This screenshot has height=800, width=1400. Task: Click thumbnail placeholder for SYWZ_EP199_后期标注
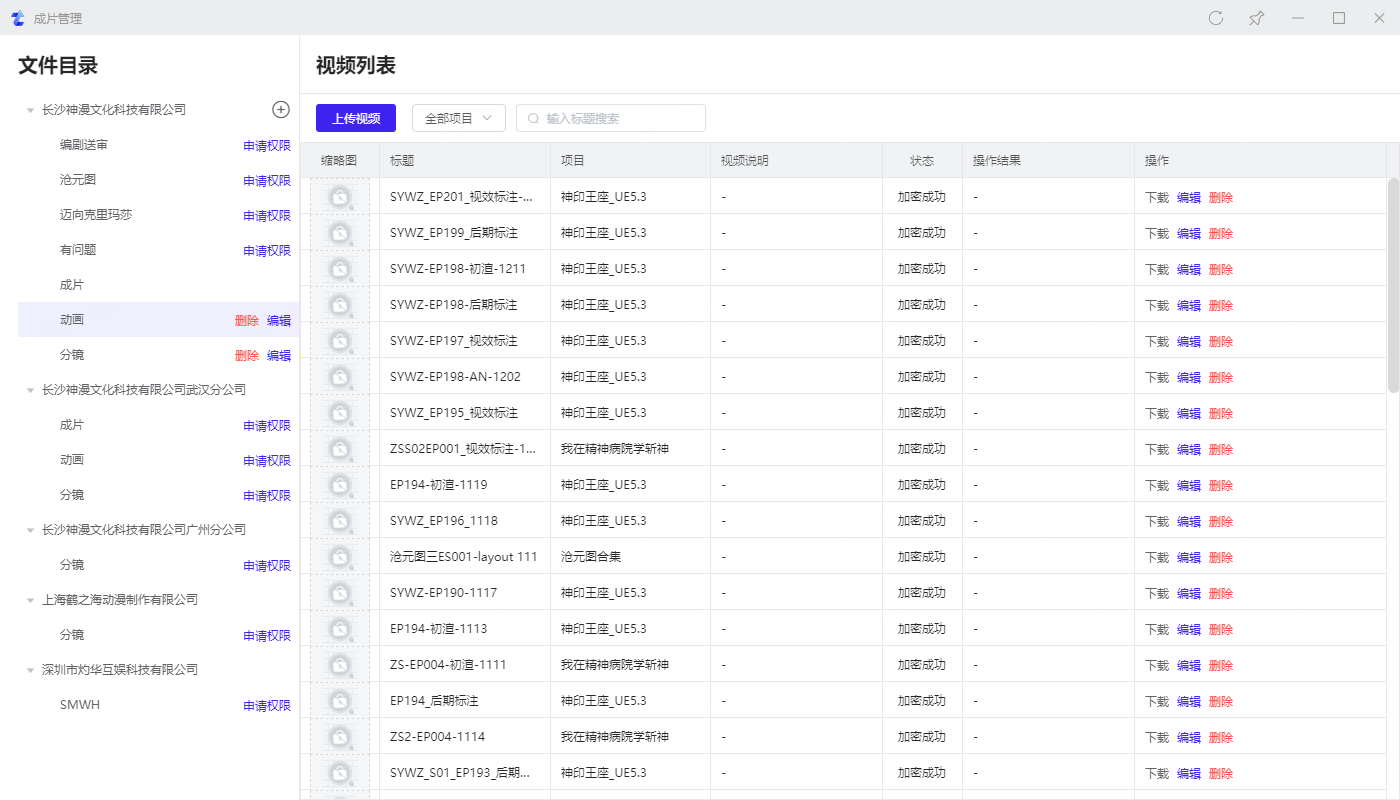[340, 232]
